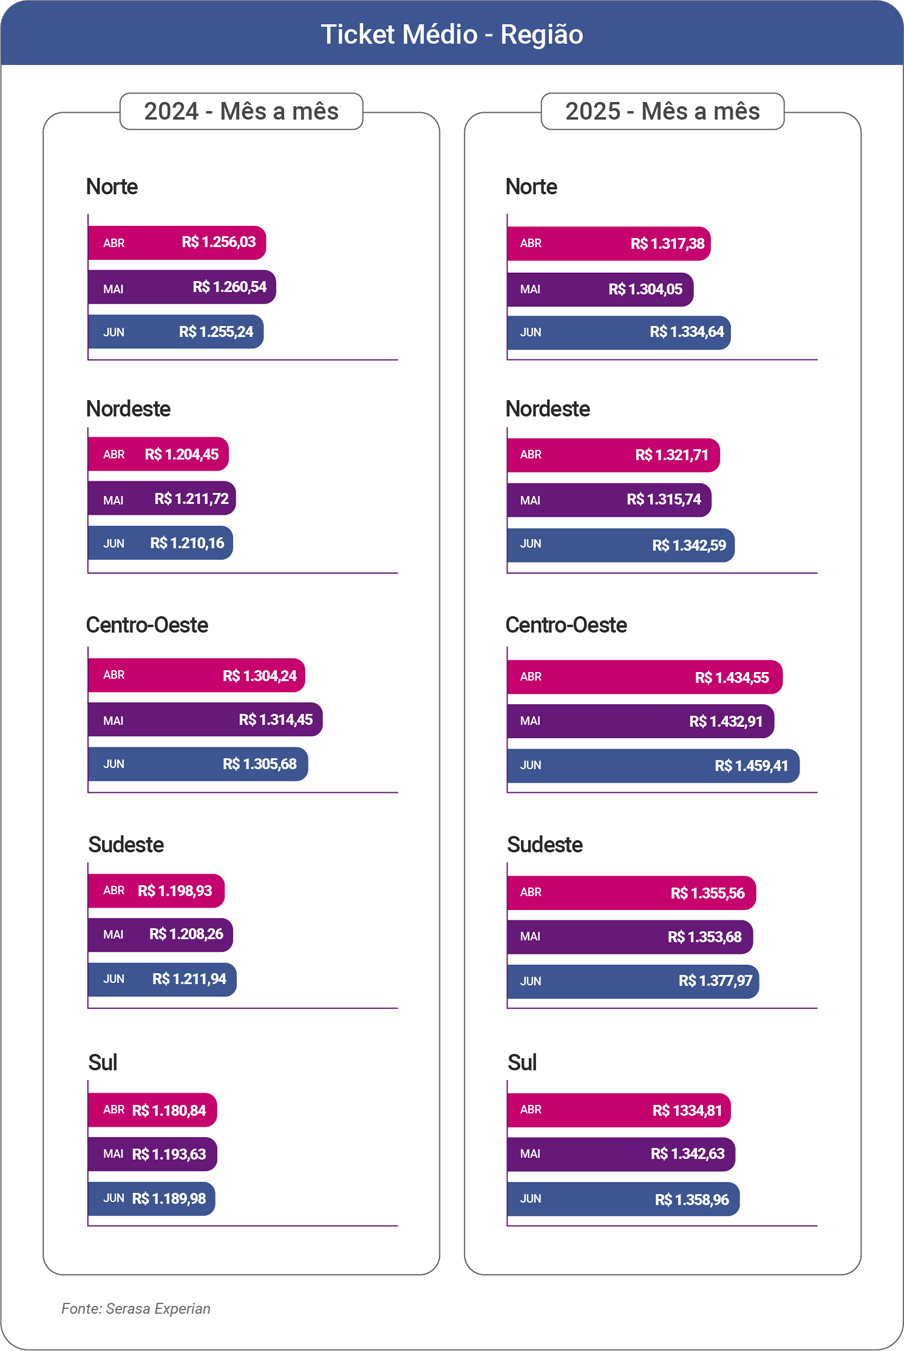The image size is (904, 1351).
Task: Click the "Ticket Médio - Região" title banner
Action: (452, 34)
